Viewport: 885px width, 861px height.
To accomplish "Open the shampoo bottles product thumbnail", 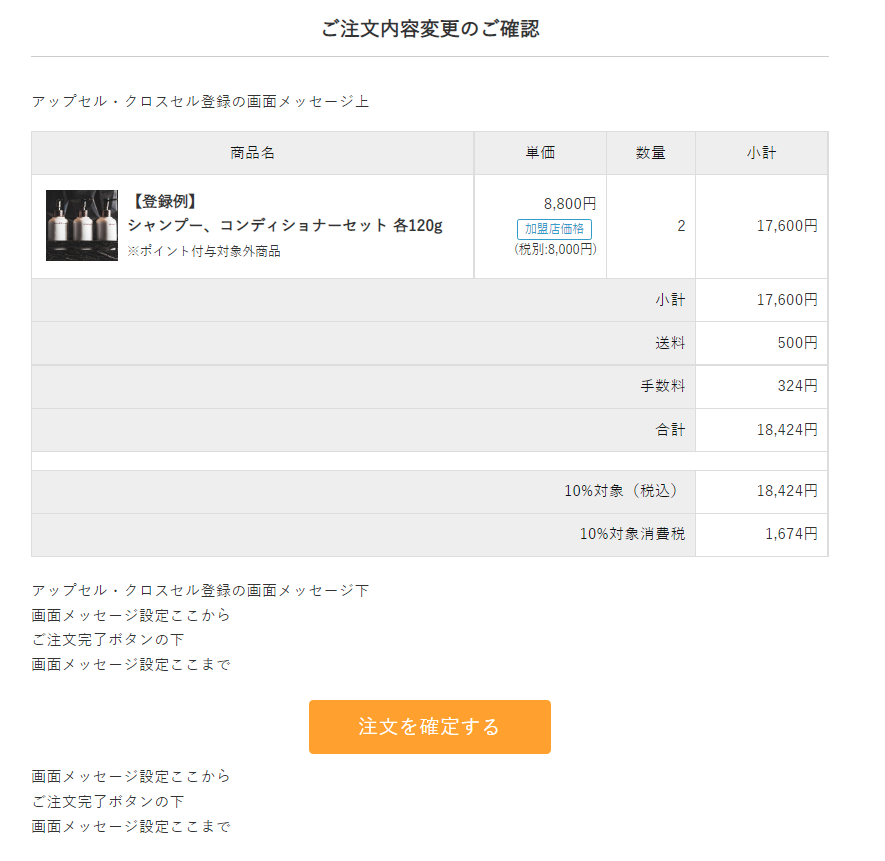I will click(81, 226).
